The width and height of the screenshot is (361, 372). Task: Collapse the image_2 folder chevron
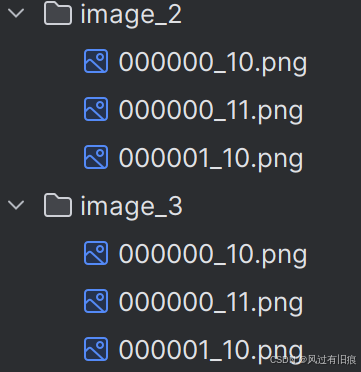pos(16,13)
